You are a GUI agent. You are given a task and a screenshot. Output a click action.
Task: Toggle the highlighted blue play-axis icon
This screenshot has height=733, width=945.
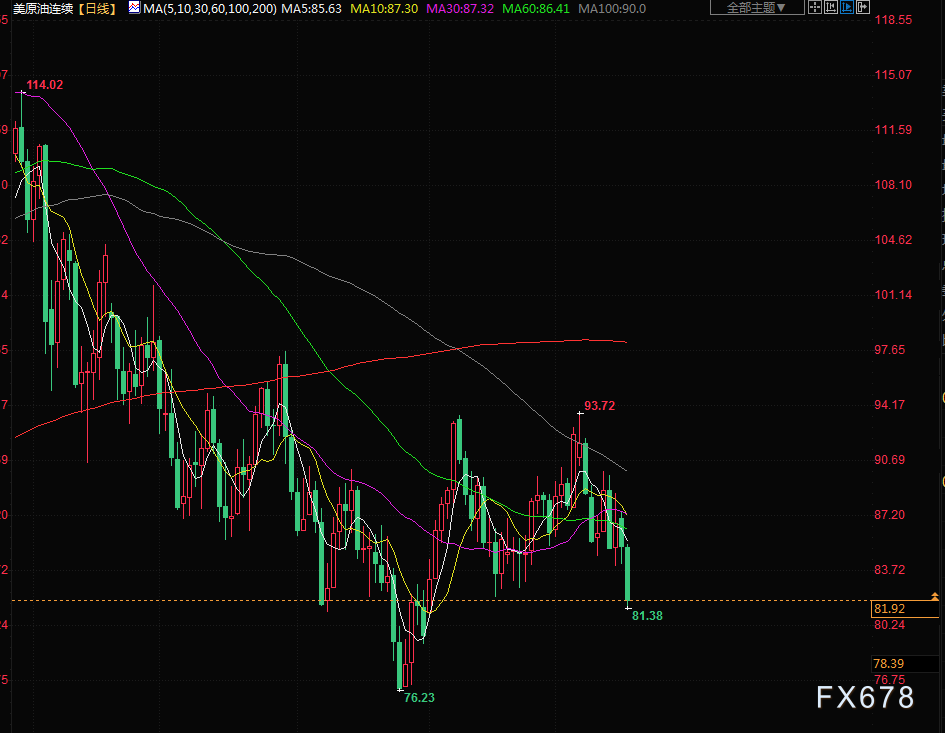click(x=847, y=8)
